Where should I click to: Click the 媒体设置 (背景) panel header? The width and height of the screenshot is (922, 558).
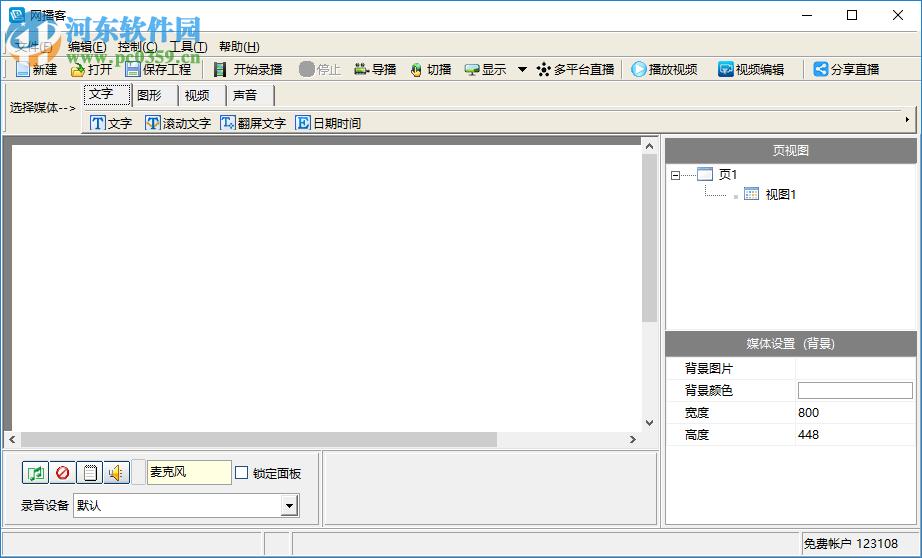(791, 343)
